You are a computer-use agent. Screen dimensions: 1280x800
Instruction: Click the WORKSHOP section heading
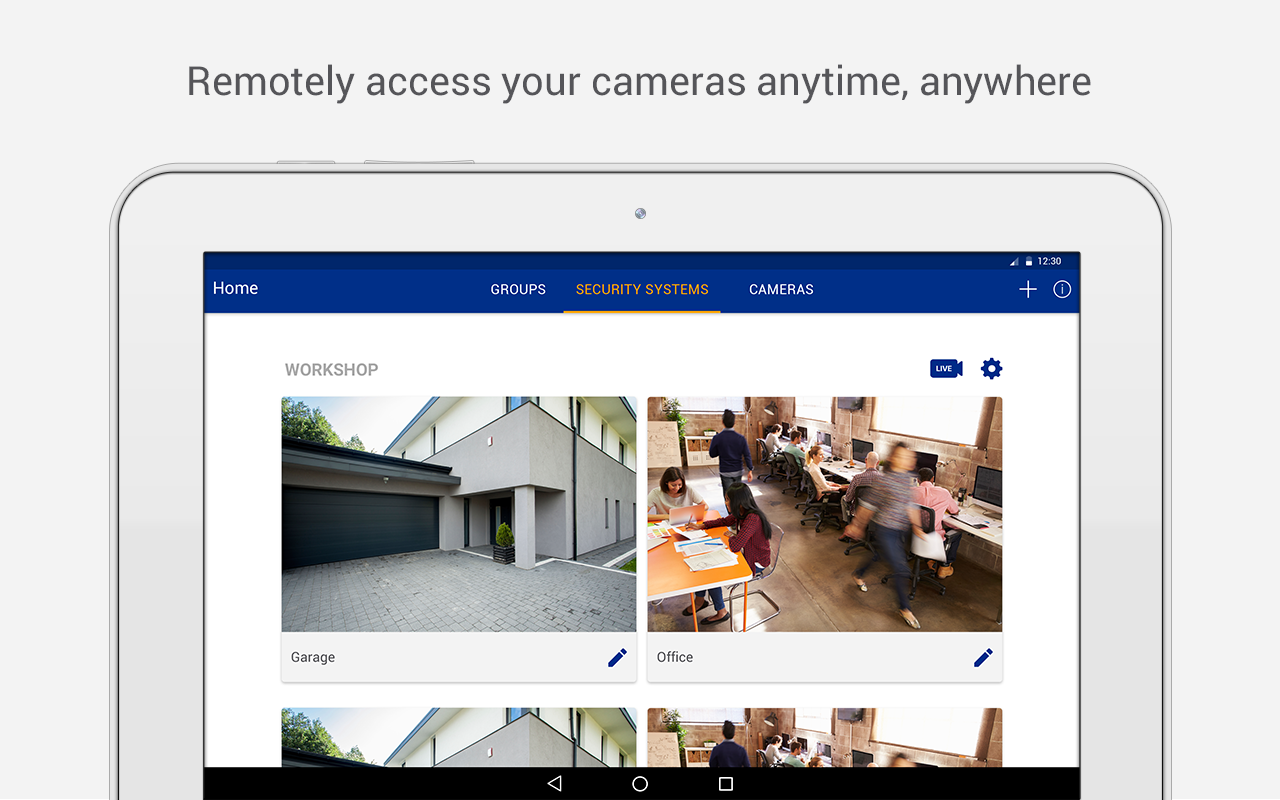click(332, 370)
